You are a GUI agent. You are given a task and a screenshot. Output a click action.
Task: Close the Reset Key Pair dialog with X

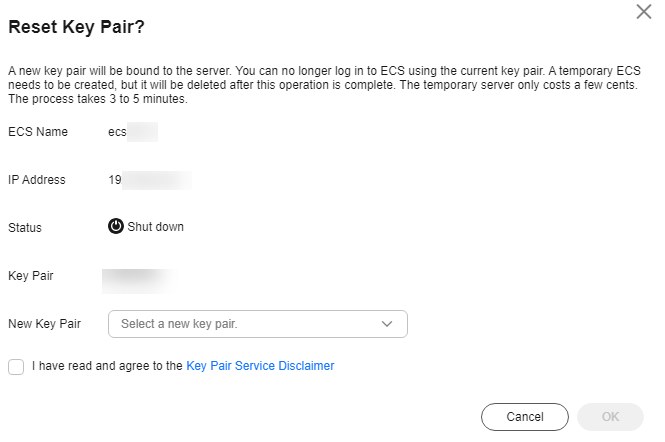[643, 11]
